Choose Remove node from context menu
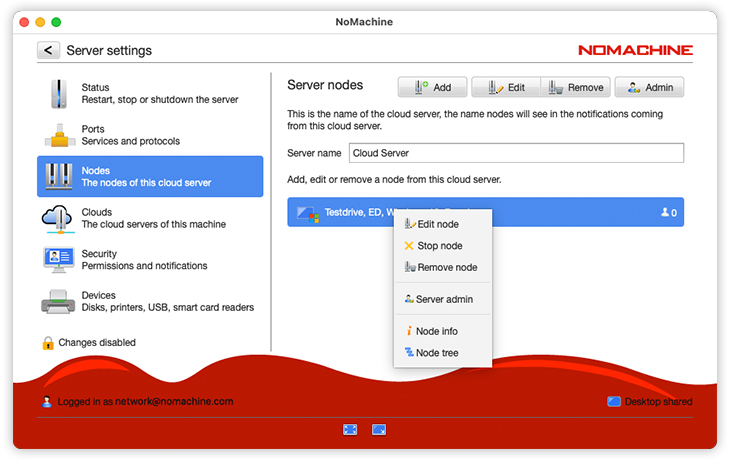The height and width of the screenshot is (461, 730). (446, 268)
